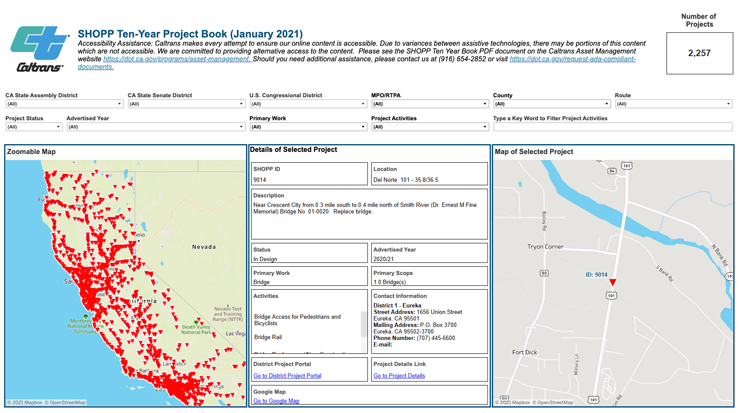Click the Advertised Year value 2020/21
Image resolution: width=740 pixels, height=413 pixels.
pyautogui.click(x=383, y=259)
